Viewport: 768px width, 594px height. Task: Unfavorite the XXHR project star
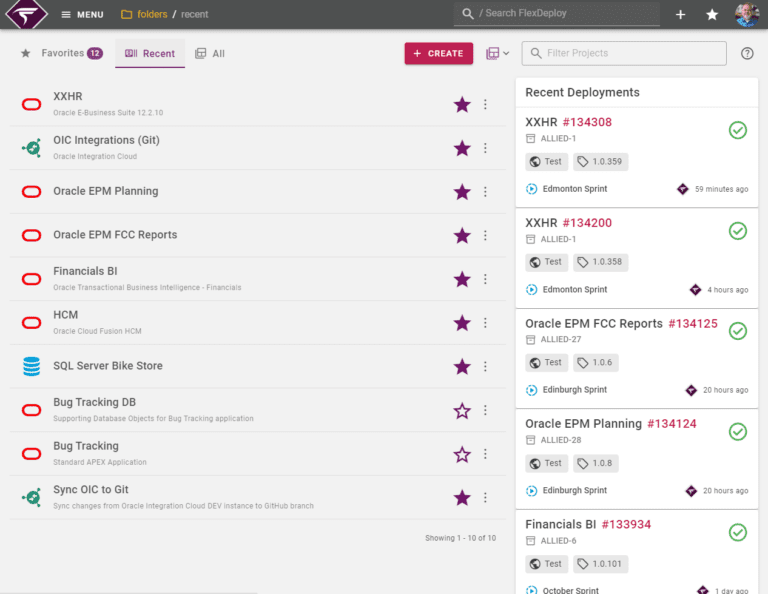pos(462,104)
